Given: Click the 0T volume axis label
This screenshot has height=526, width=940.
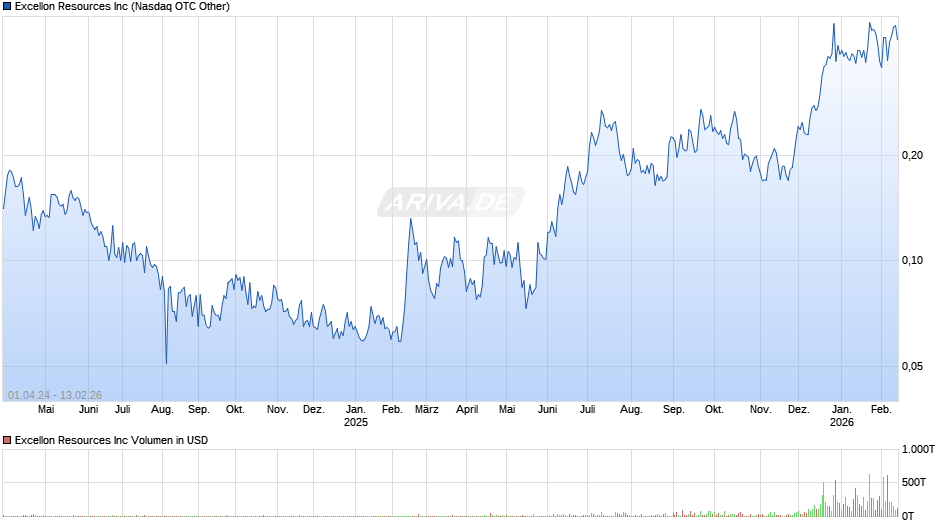Looking at the screenshot, I should pos(908,516).
